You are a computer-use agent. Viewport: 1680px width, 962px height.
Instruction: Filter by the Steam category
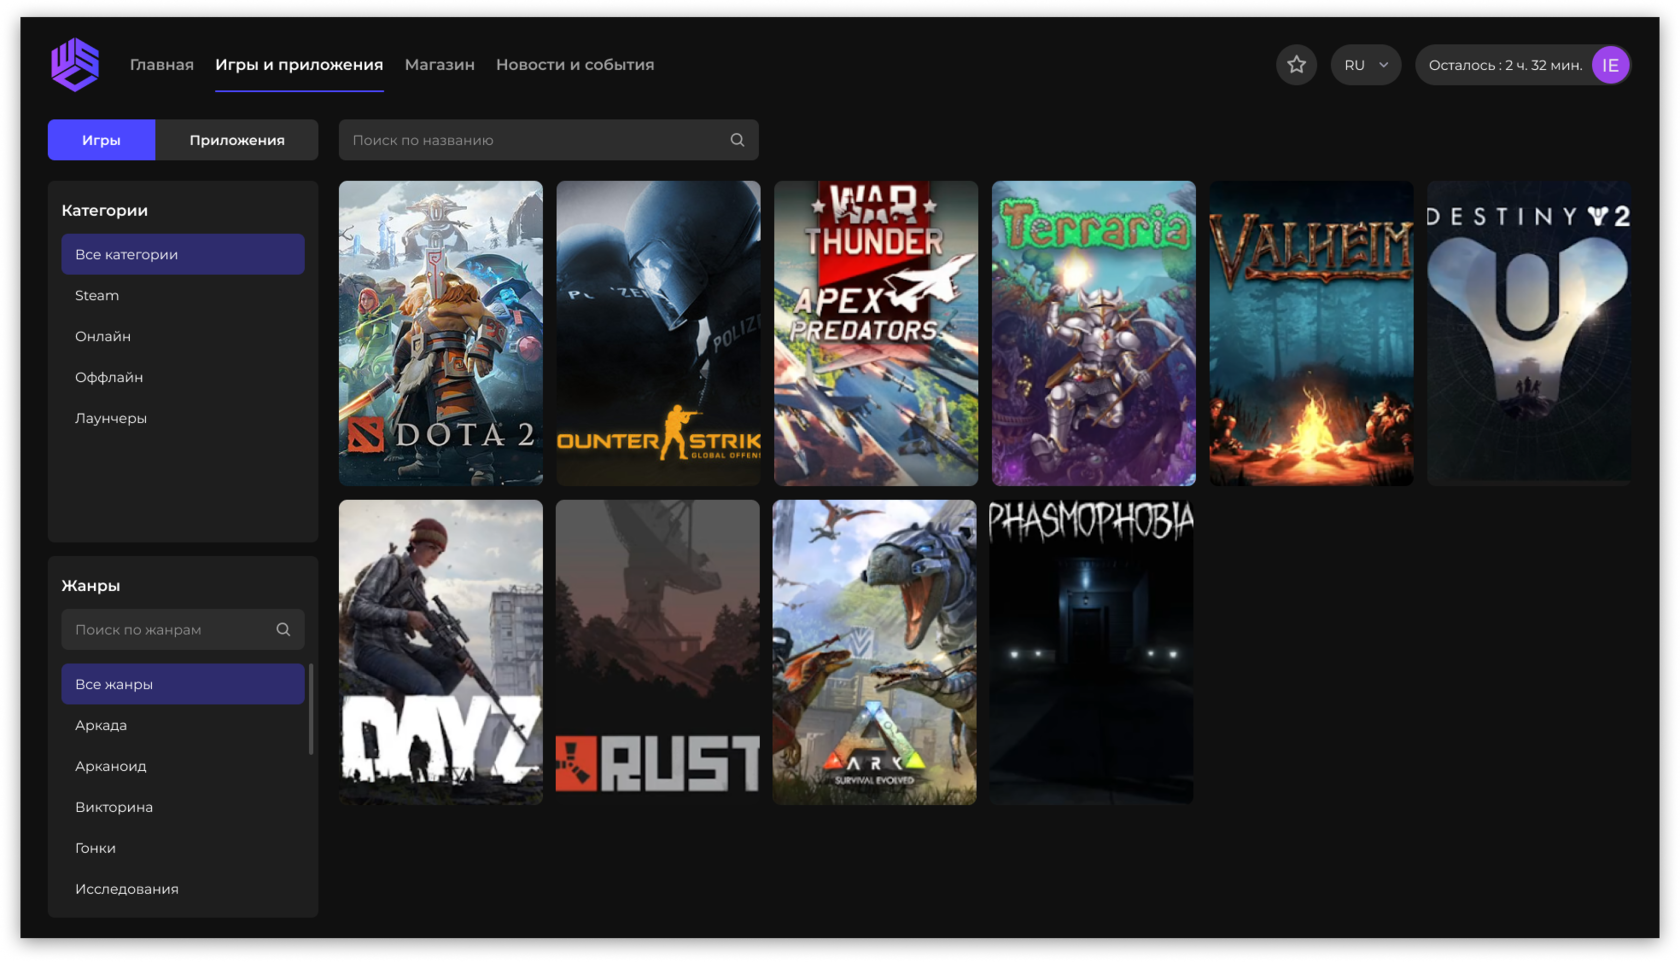183,295
